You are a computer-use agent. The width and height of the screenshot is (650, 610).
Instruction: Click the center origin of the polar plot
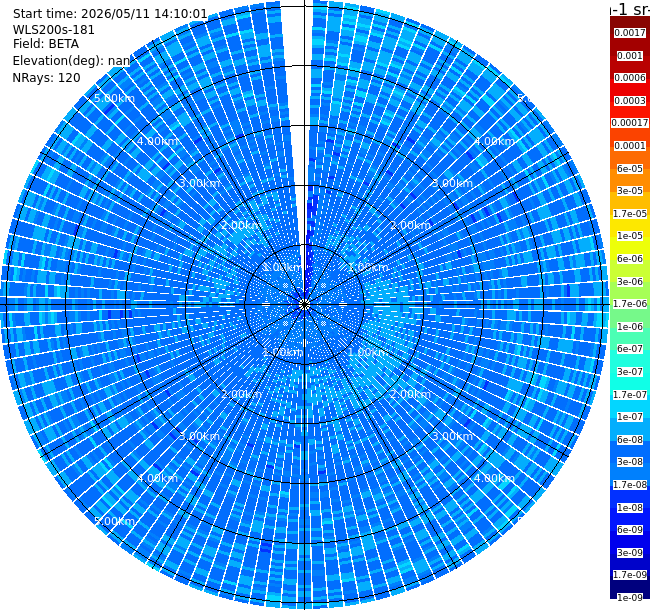[x=305, y=305]
